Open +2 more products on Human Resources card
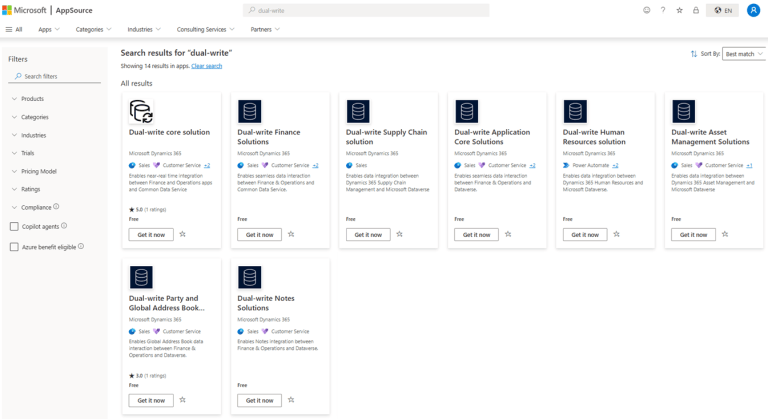The image size is (768, 419). click(x=615, y=165)
